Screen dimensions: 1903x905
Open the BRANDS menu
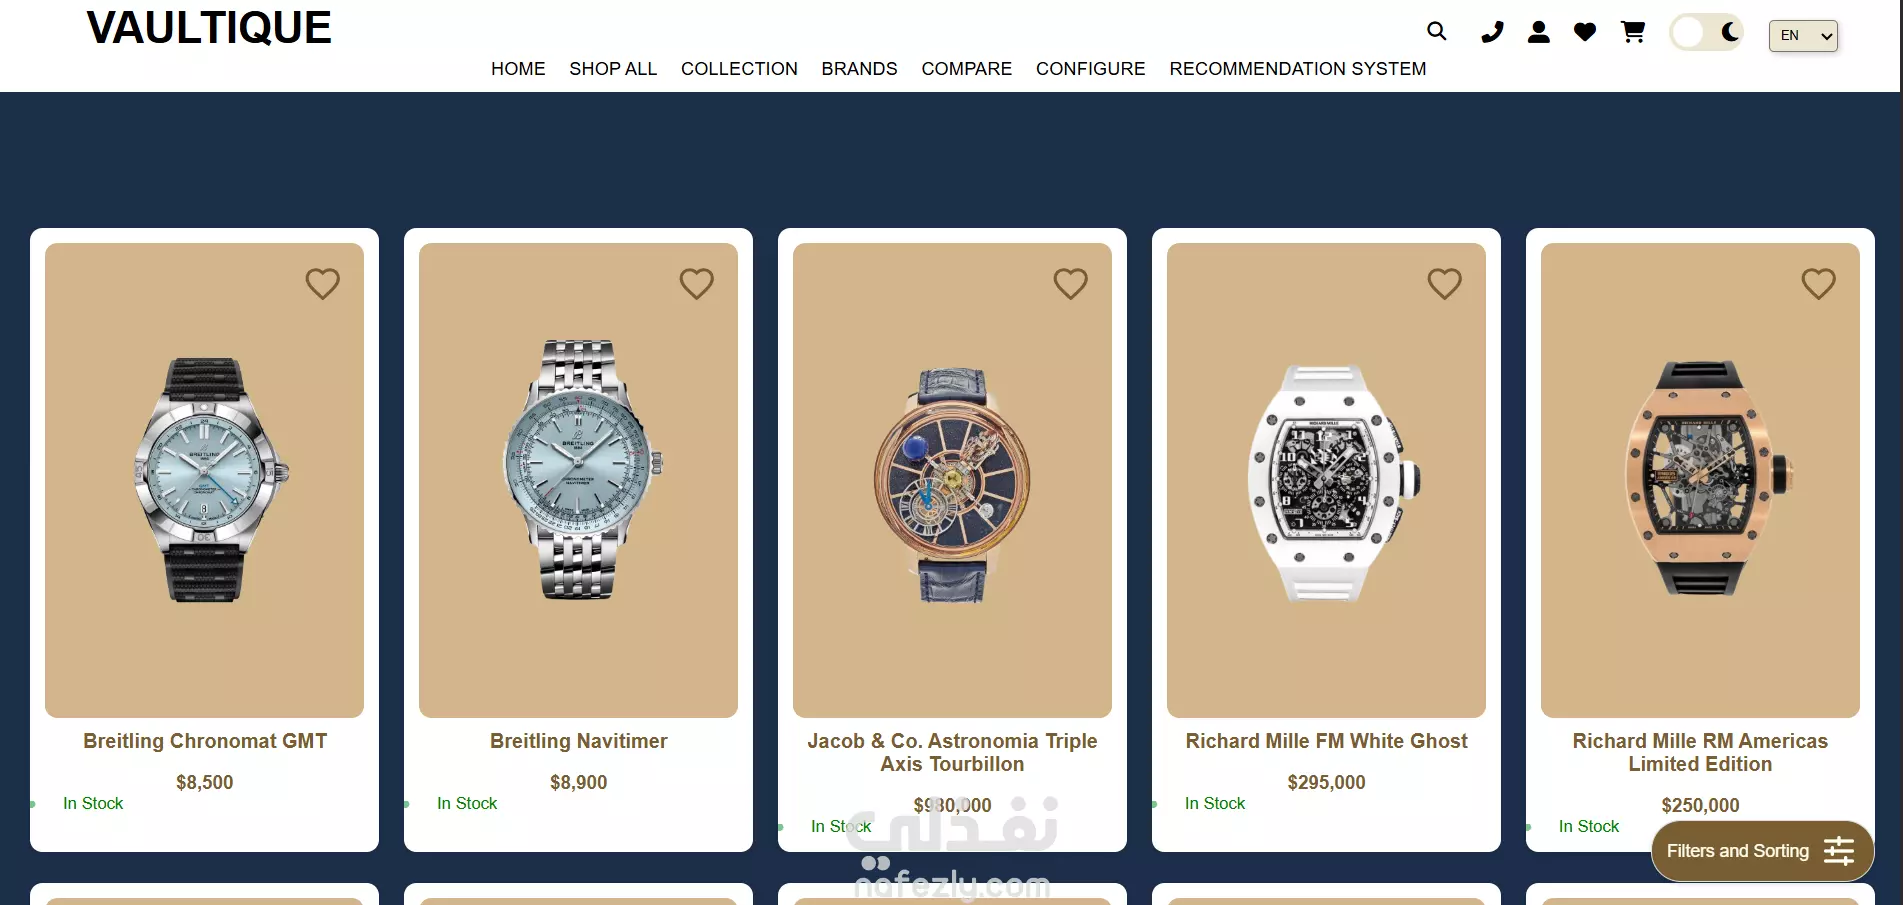coord(859,69)
